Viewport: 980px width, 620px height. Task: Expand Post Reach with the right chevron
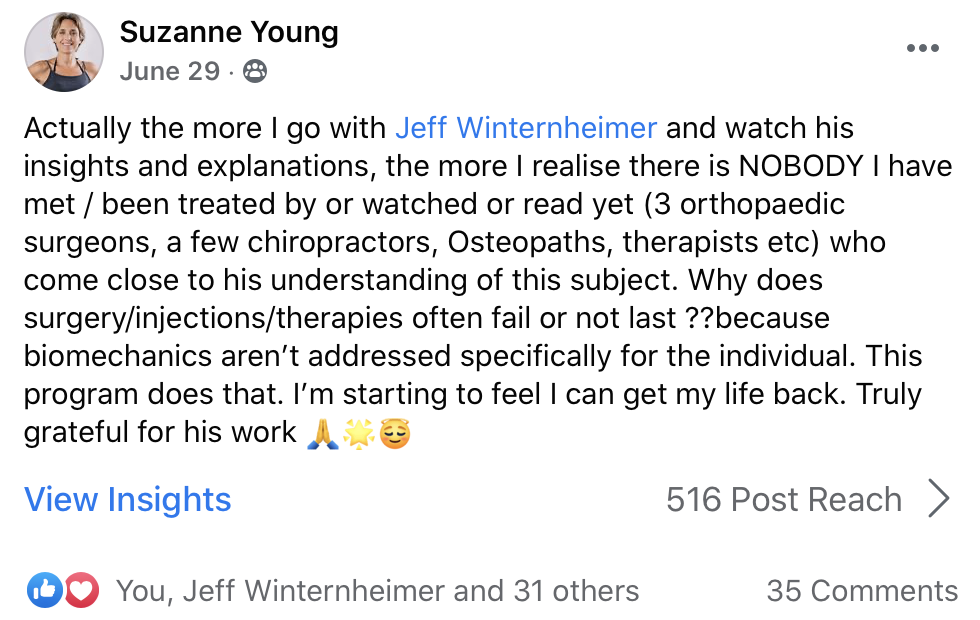coord(938,499)
